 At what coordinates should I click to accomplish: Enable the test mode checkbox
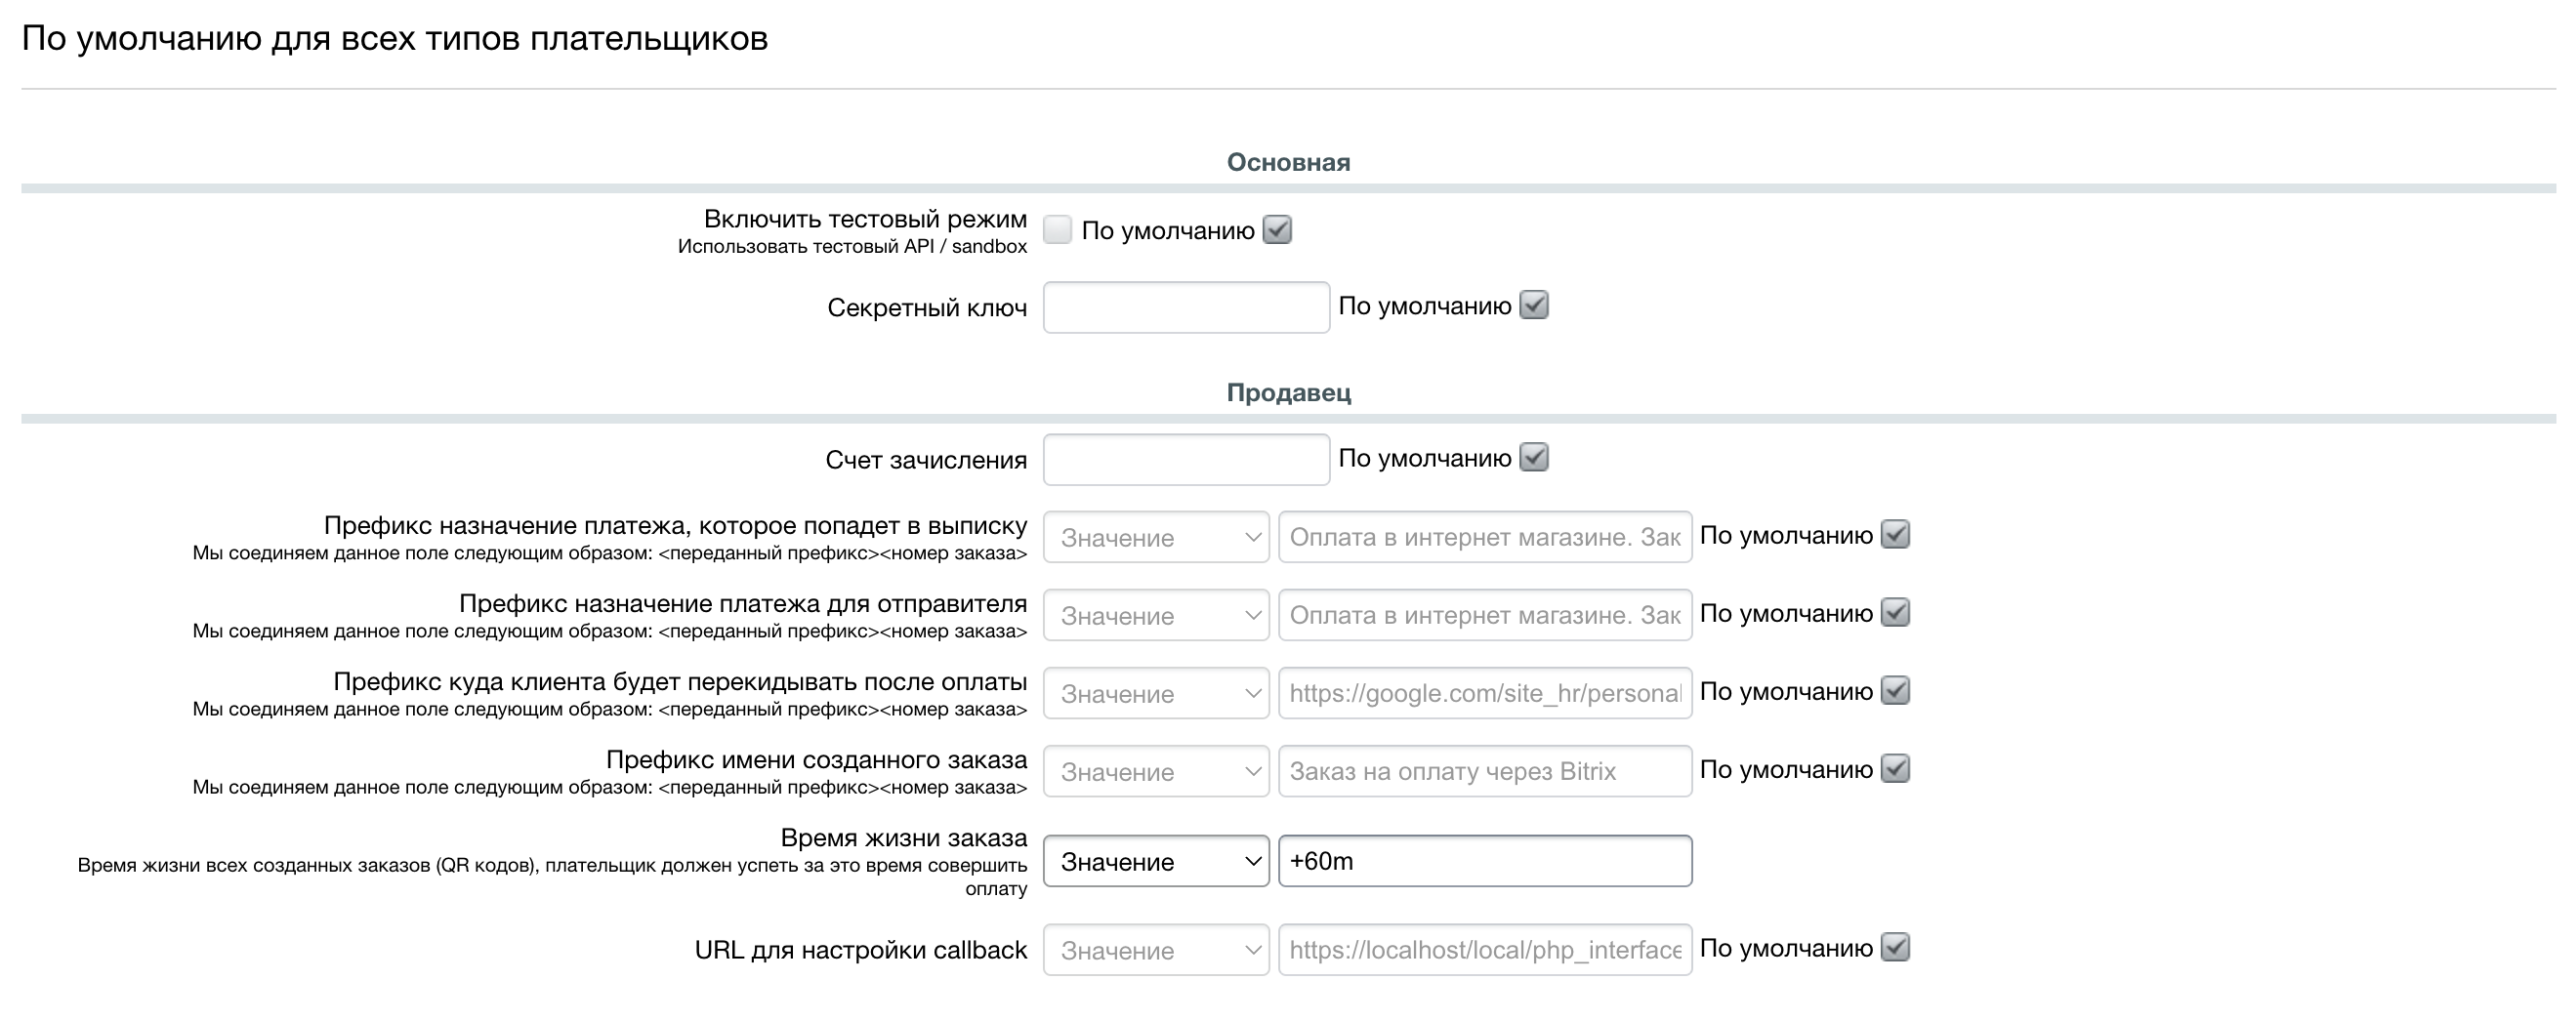(1057, 230)
